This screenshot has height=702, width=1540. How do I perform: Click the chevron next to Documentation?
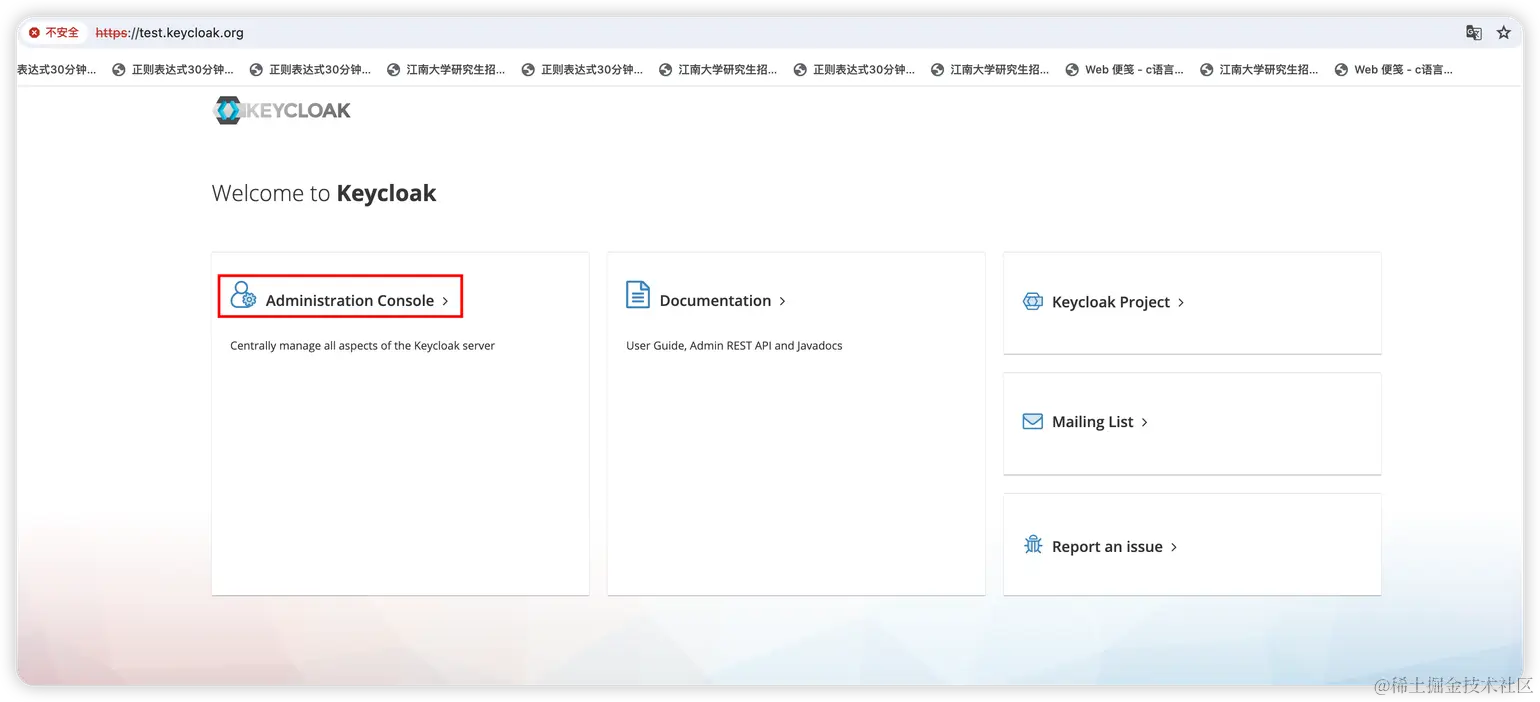pos(782,301)
